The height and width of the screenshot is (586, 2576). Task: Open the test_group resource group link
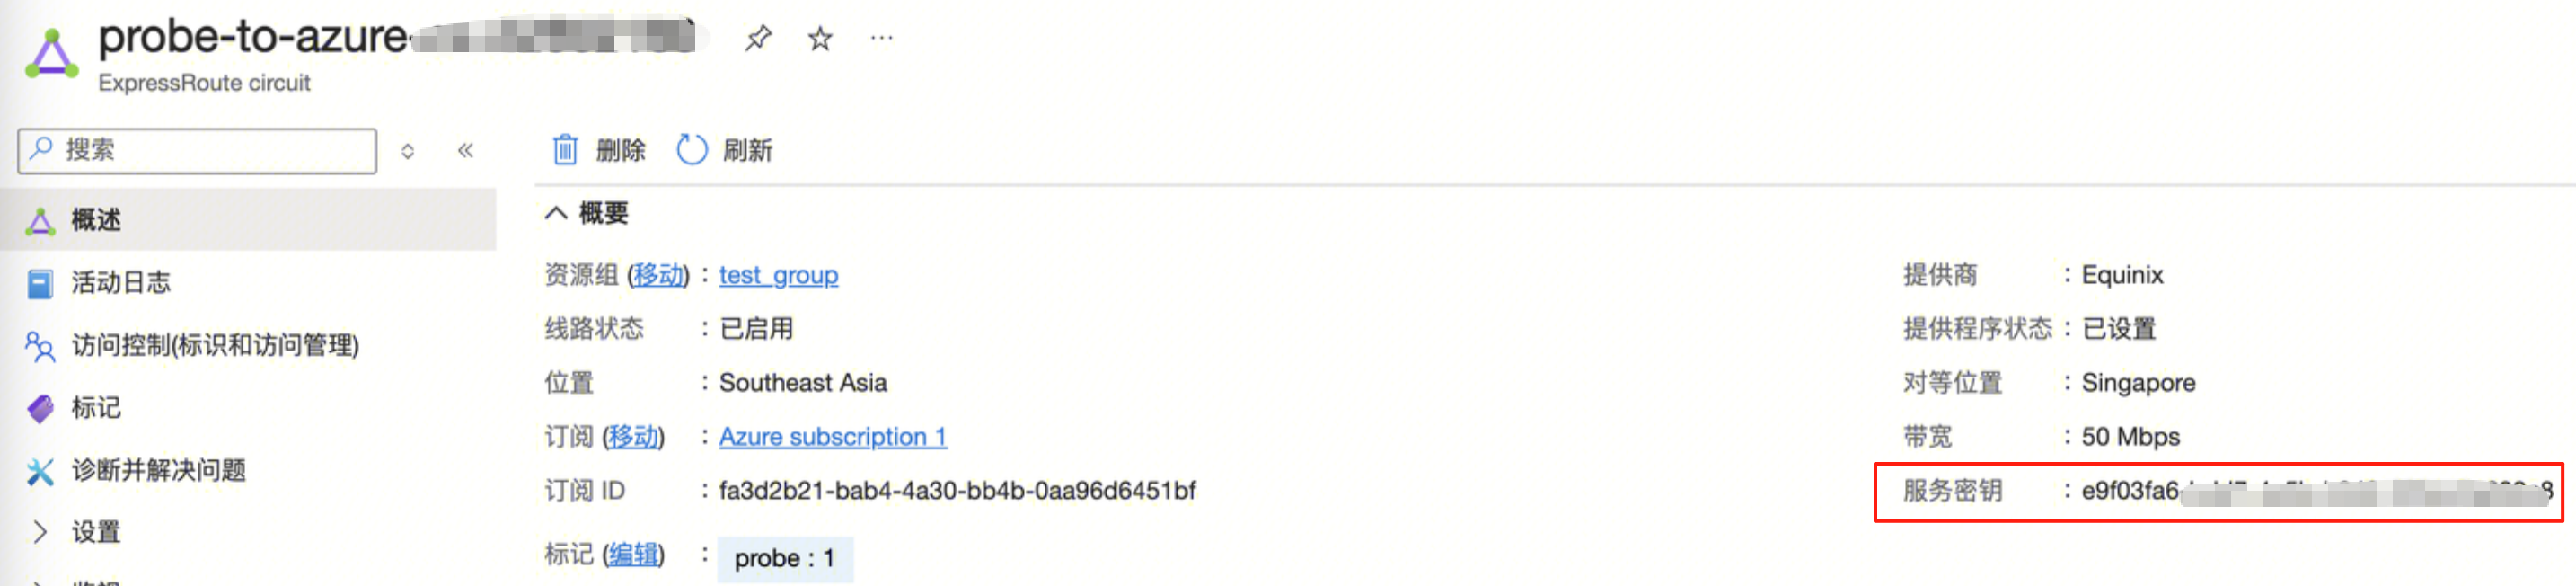778,275
